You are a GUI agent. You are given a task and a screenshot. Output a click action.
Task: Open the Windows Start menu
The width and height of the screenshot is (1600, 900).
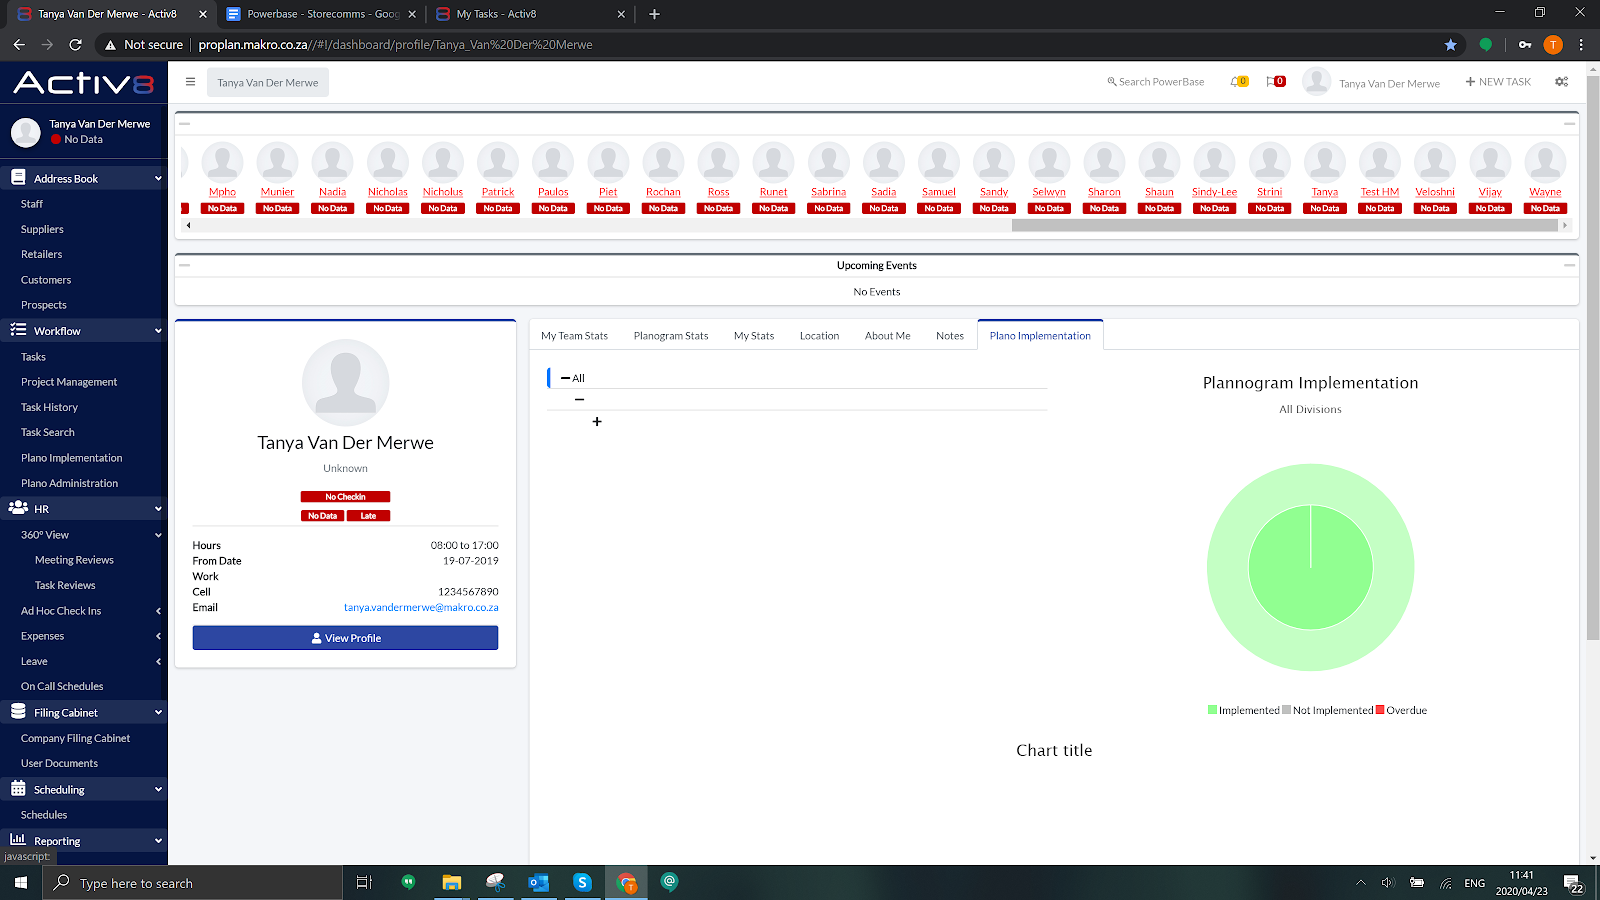pos(21,883)
